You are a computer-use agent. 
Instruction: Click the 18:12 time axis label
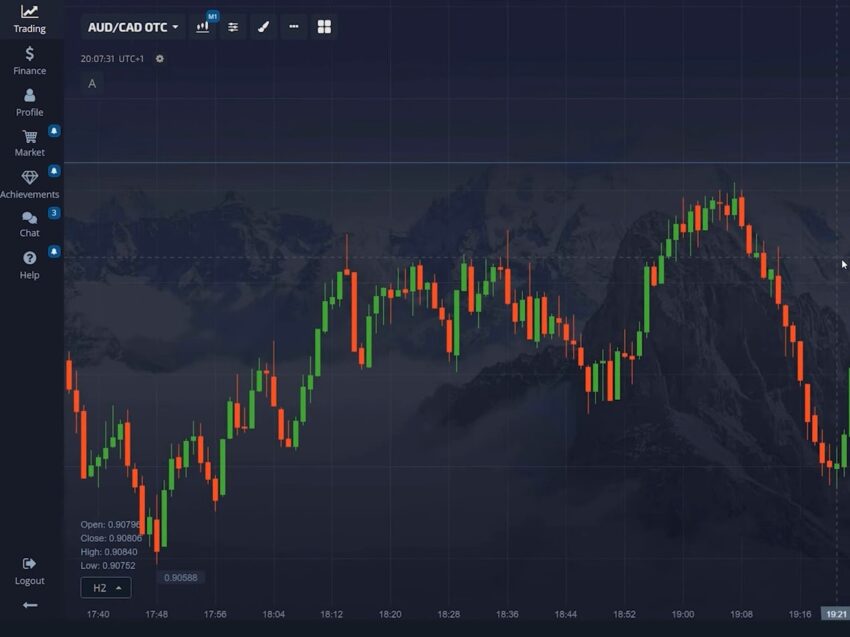pos(332,614)
